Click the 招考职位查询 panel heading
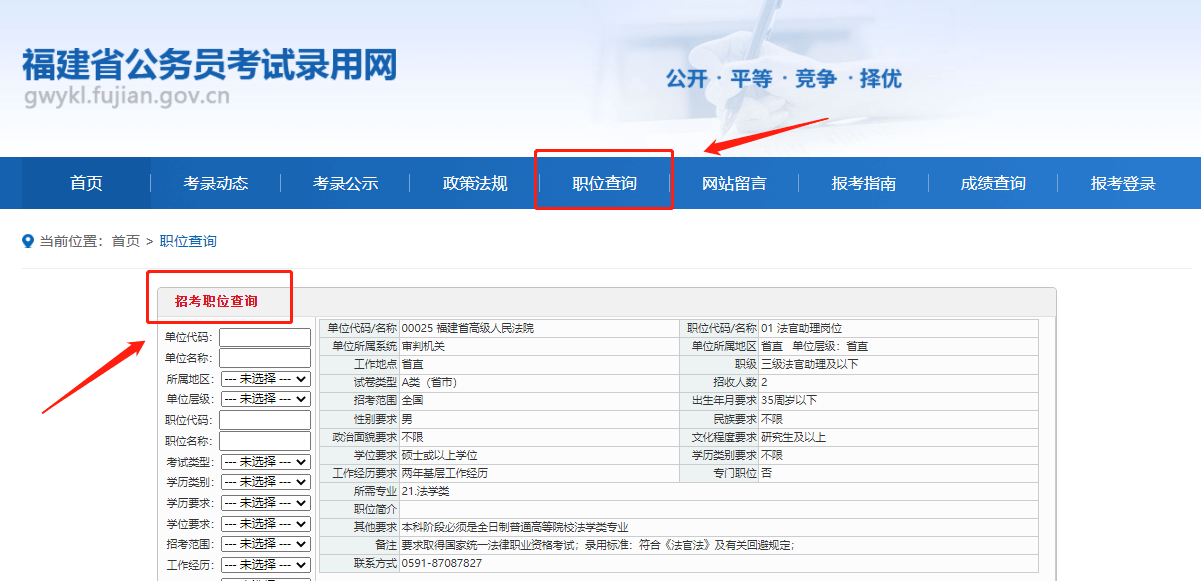The image size is (1201, 581). pos(216,301)
